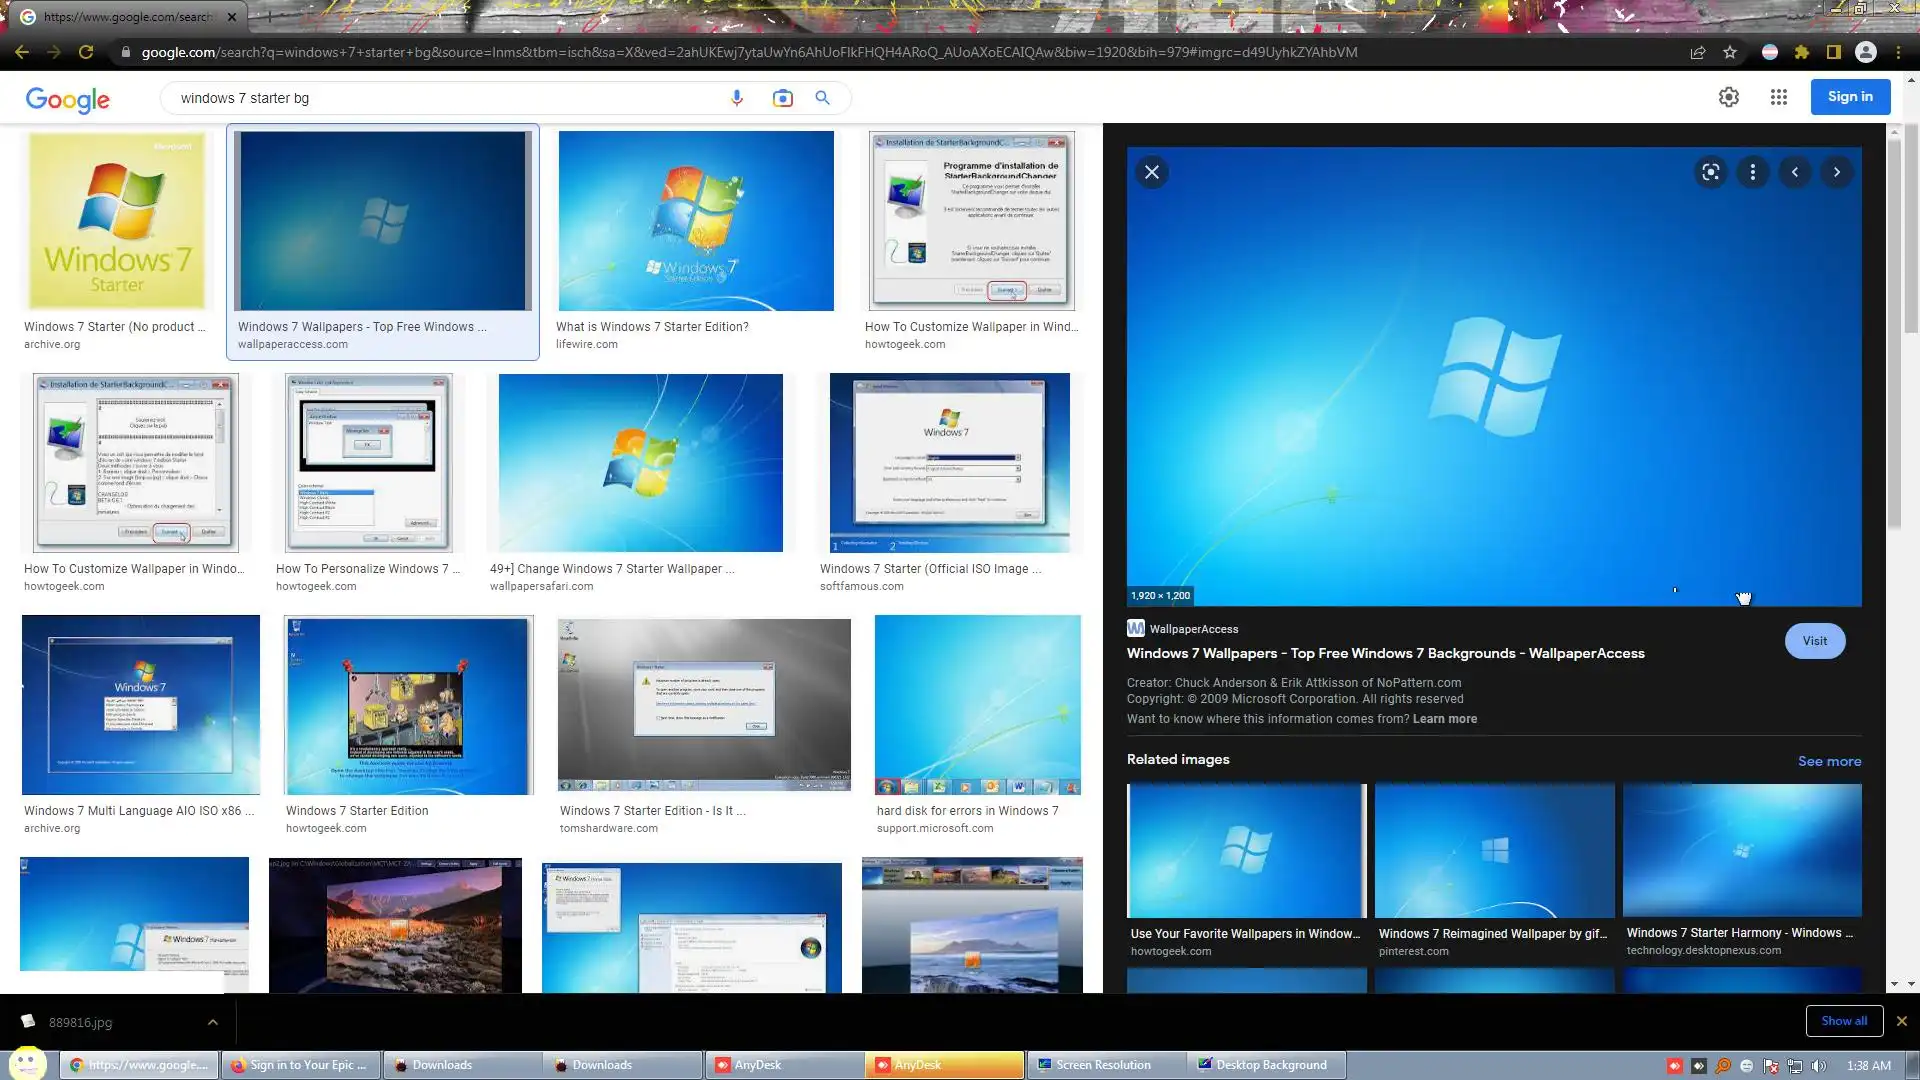Search inside image with Lens icon
1920x1080 pixels.
point(1711,172)
